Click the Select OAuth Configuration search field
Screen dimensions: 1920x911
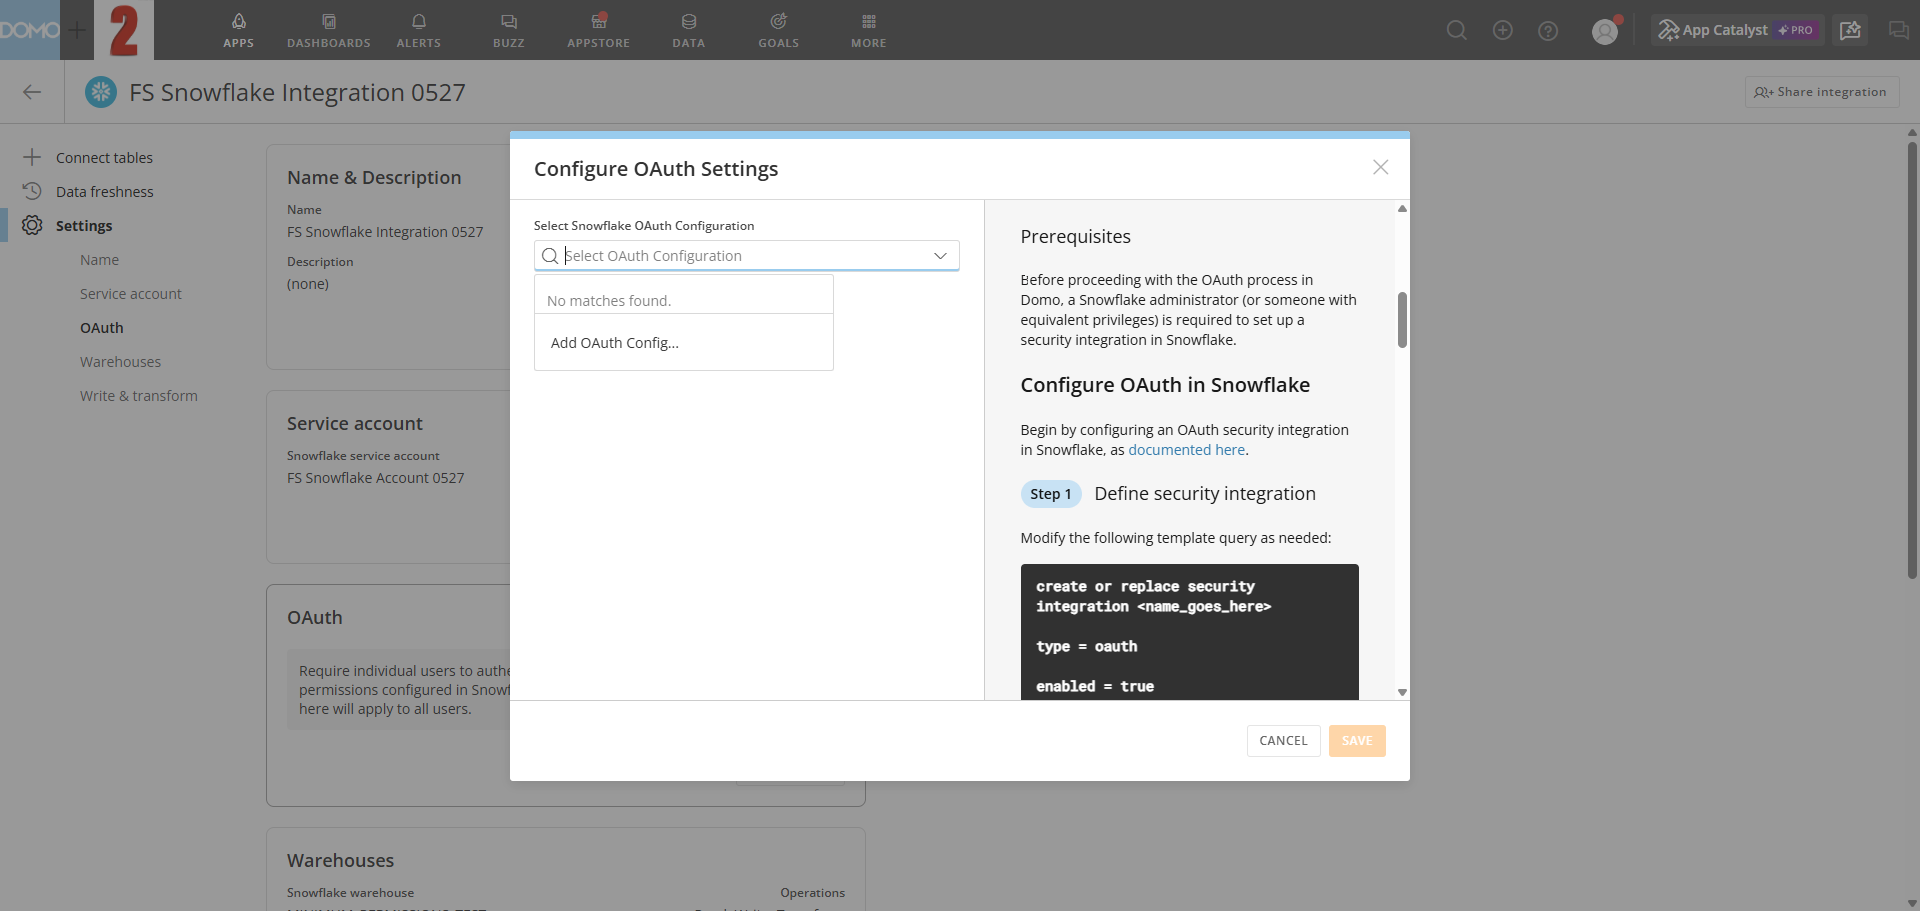click(x=746, y=256)
